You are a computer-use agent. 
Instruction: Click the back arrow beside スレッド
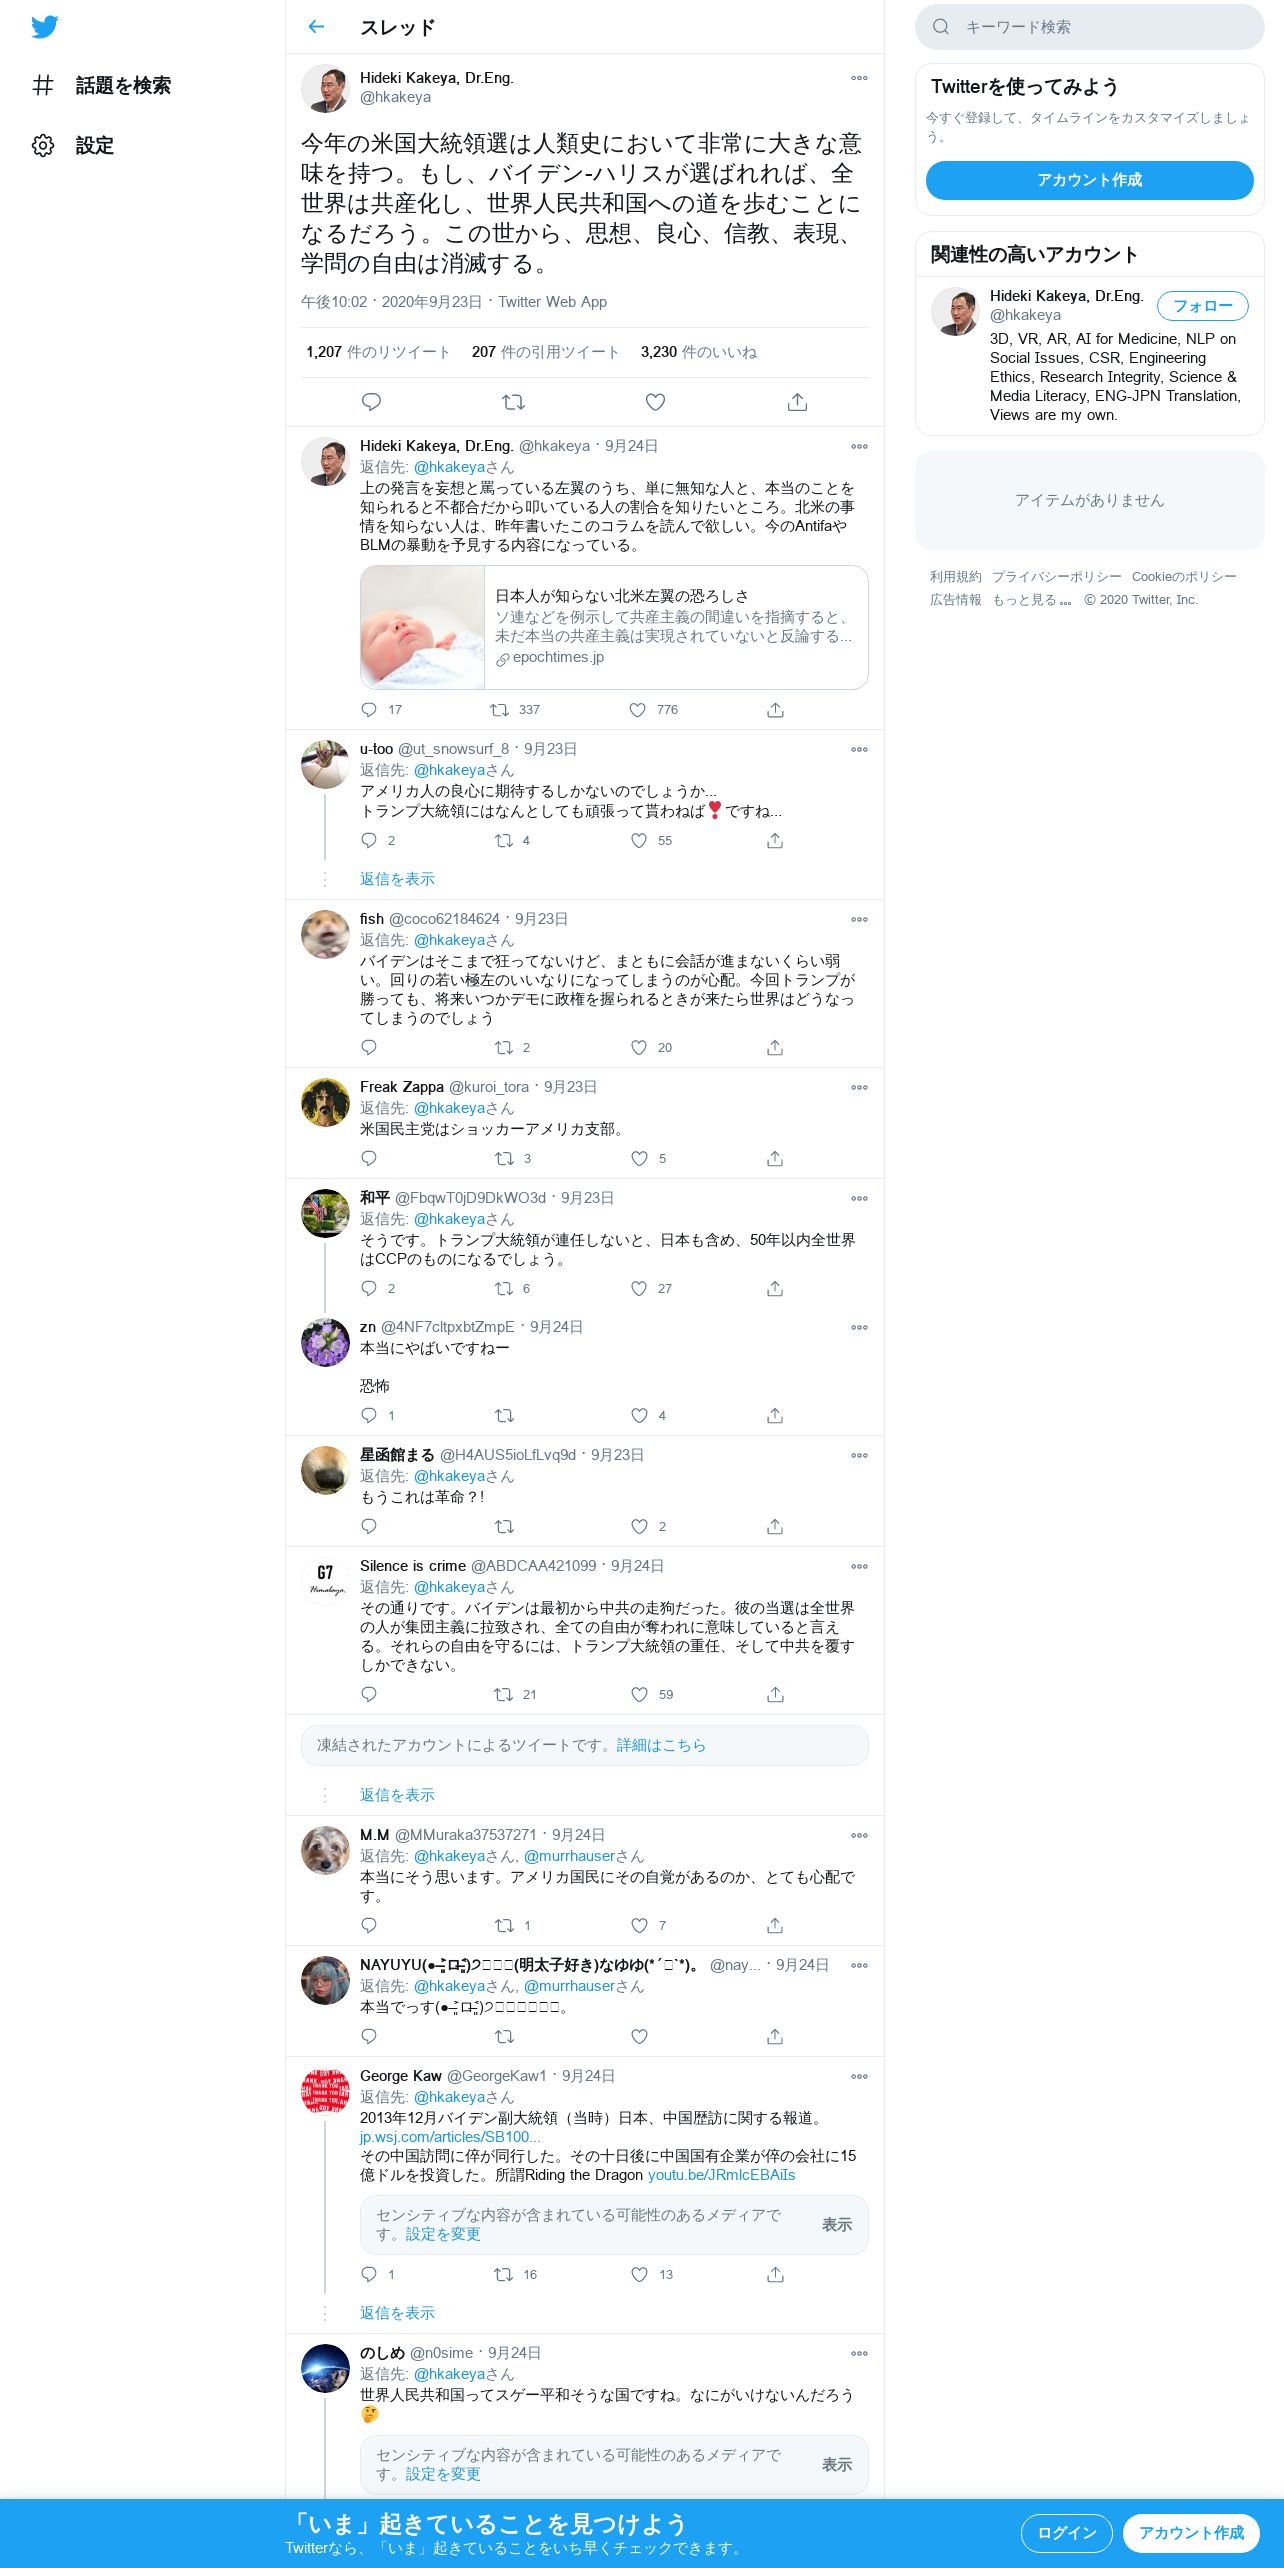point(316,27)
